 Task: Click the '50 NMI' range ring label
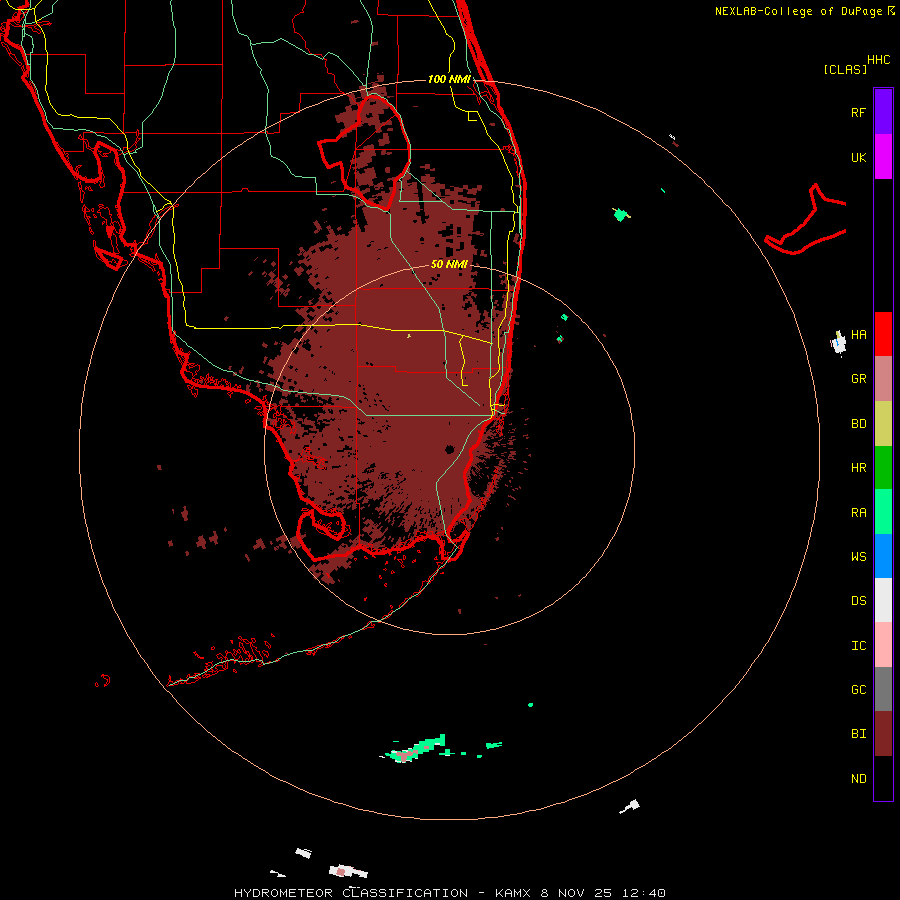(x=449, y=264)
